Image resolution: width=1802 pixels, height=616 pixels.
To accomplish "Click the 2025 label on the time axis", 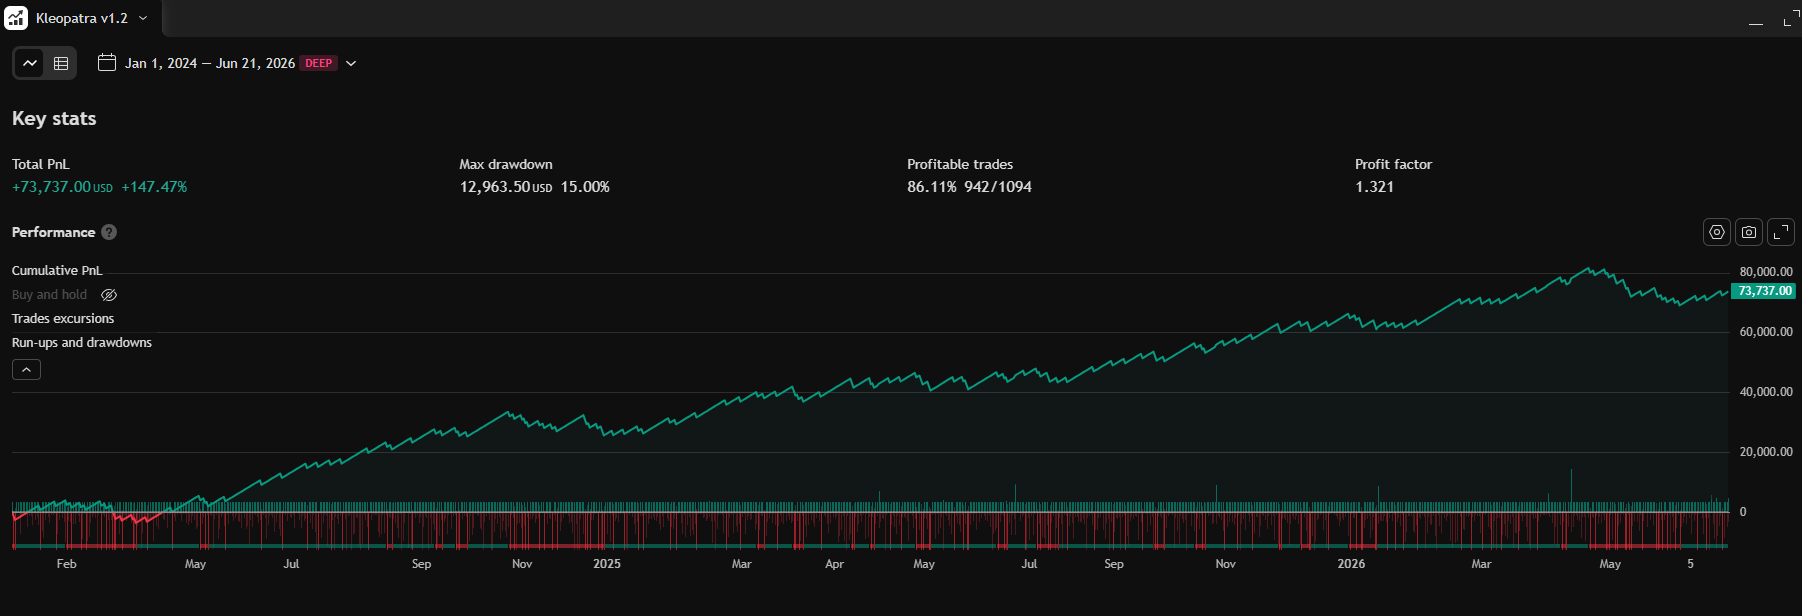I will click(607, 564).
